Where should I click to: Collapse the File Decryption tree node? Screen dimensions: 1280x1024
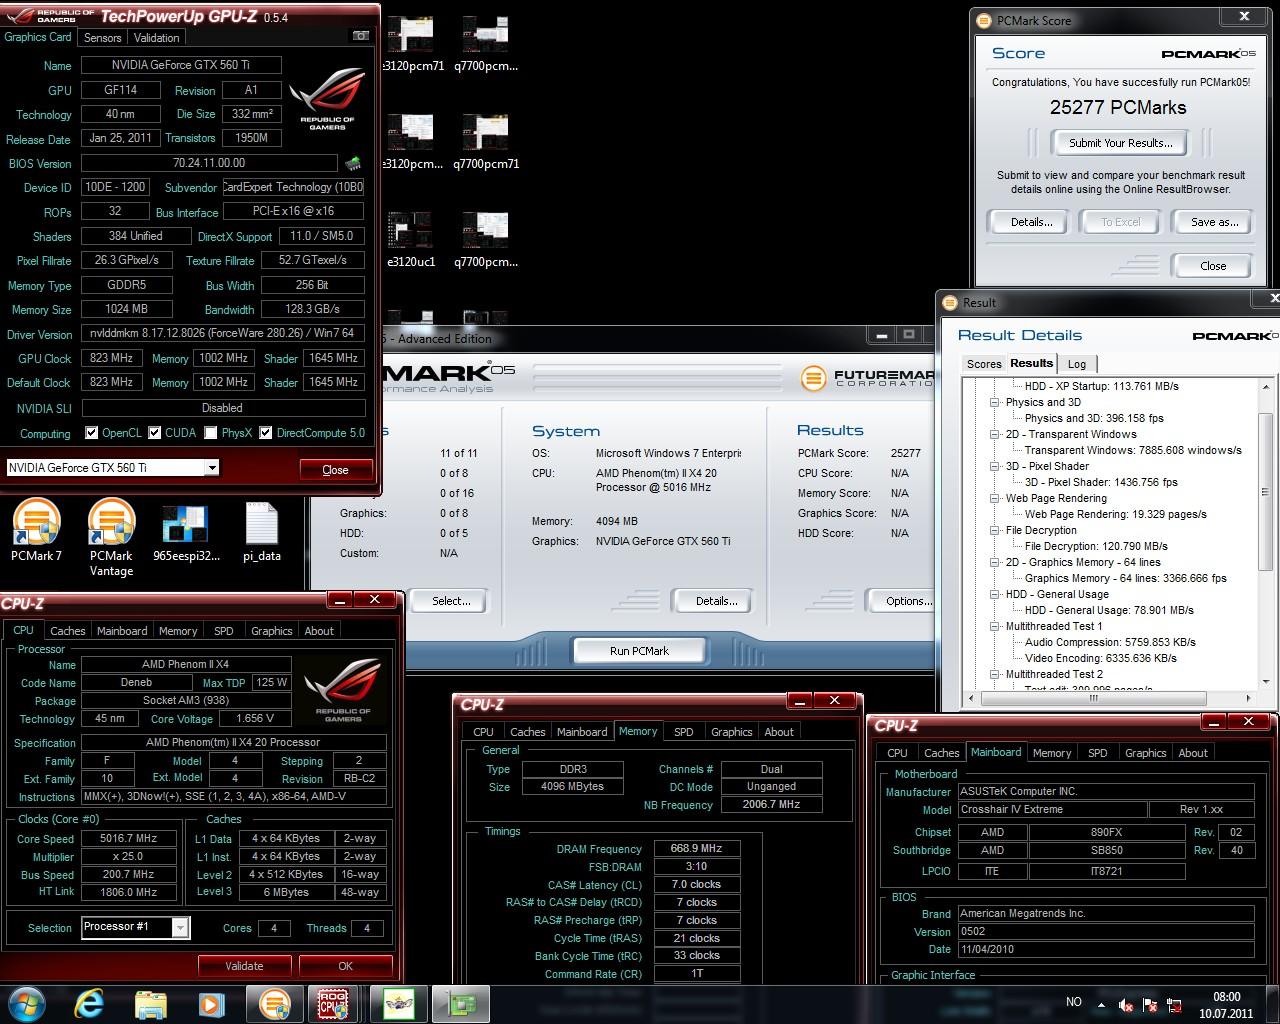(x=995, y=530)
